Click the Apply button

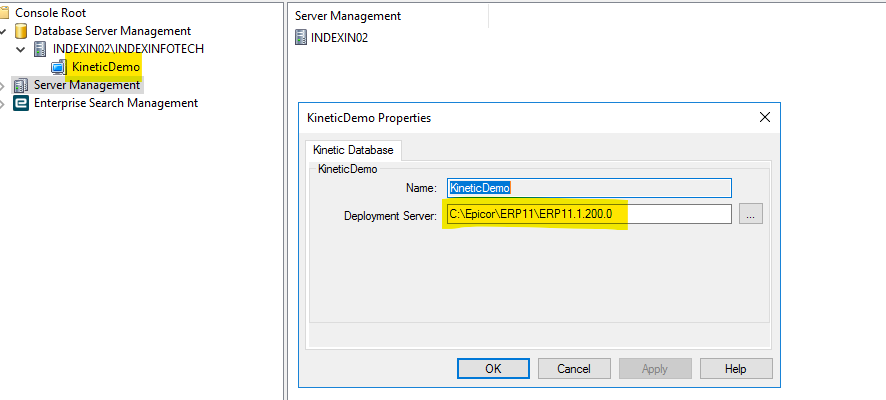(655, 369)
